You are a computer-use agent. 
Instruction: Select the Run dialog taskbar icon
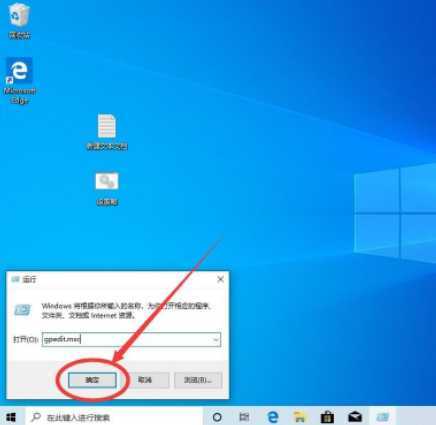coord(382,417)
